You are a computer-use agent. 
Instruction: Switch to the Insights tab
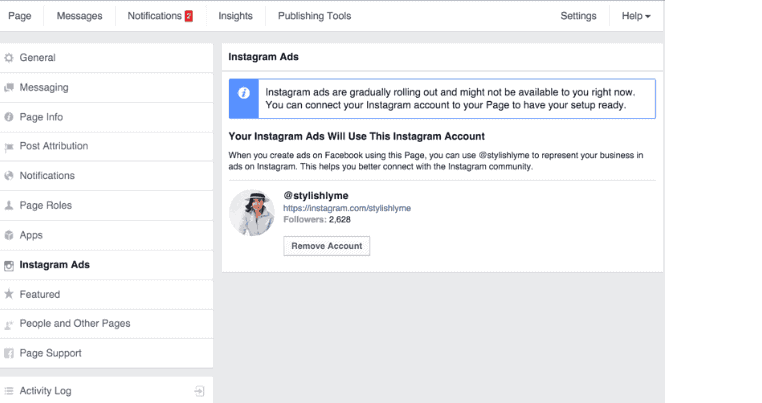tap(236, 16)
